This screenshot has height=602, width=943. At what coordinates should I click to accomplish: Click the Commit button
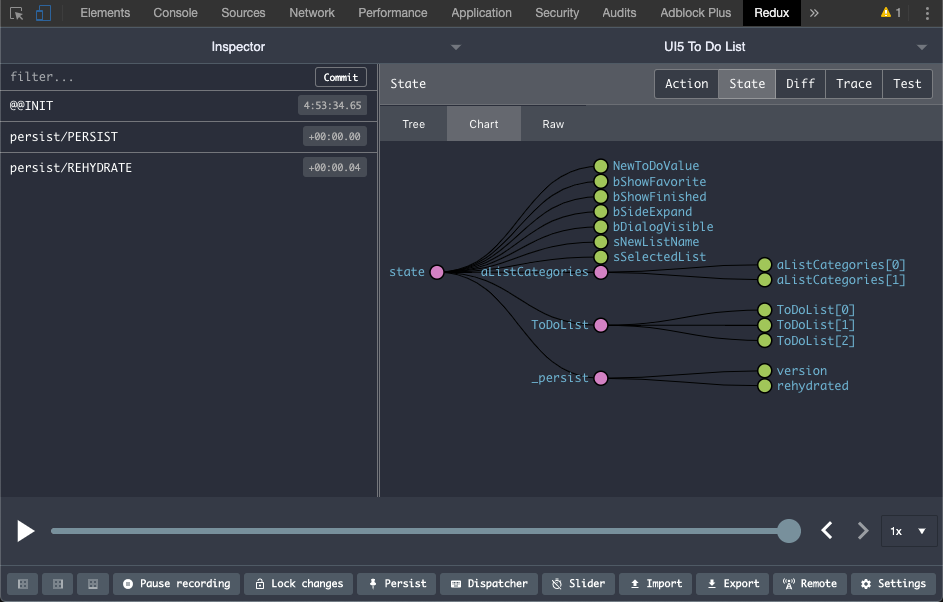point(340,76)
